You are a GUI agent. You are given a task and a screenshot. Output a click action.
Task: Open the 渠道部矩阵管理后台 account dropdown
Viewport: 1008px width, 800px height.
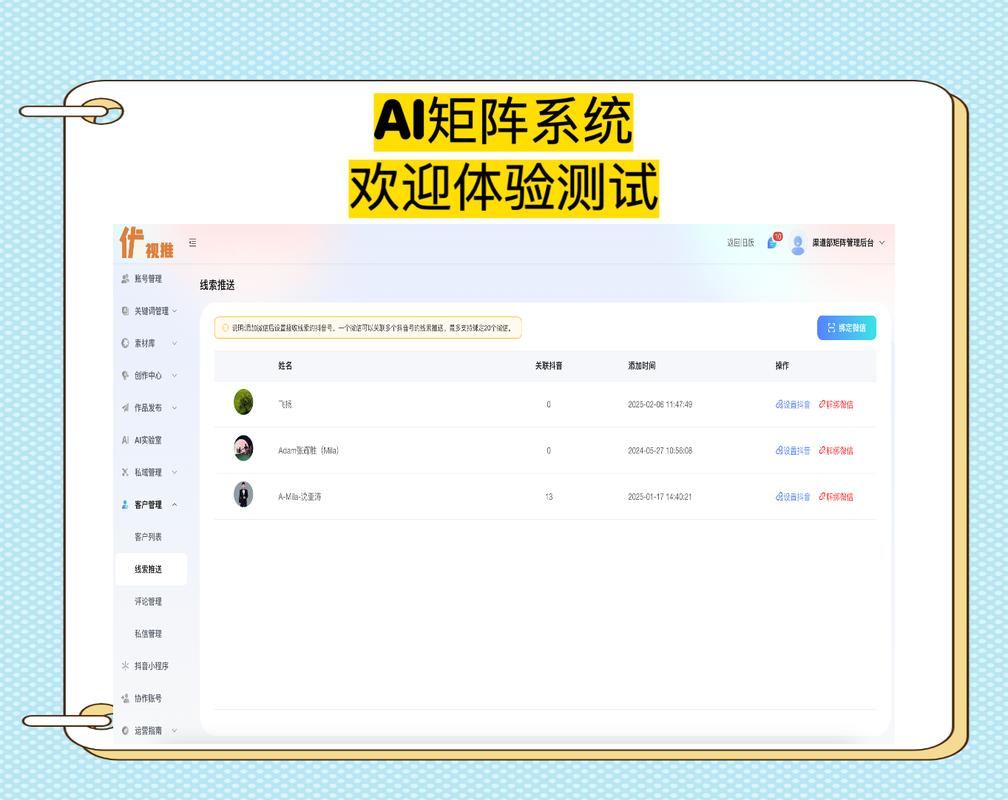(848, 242)
